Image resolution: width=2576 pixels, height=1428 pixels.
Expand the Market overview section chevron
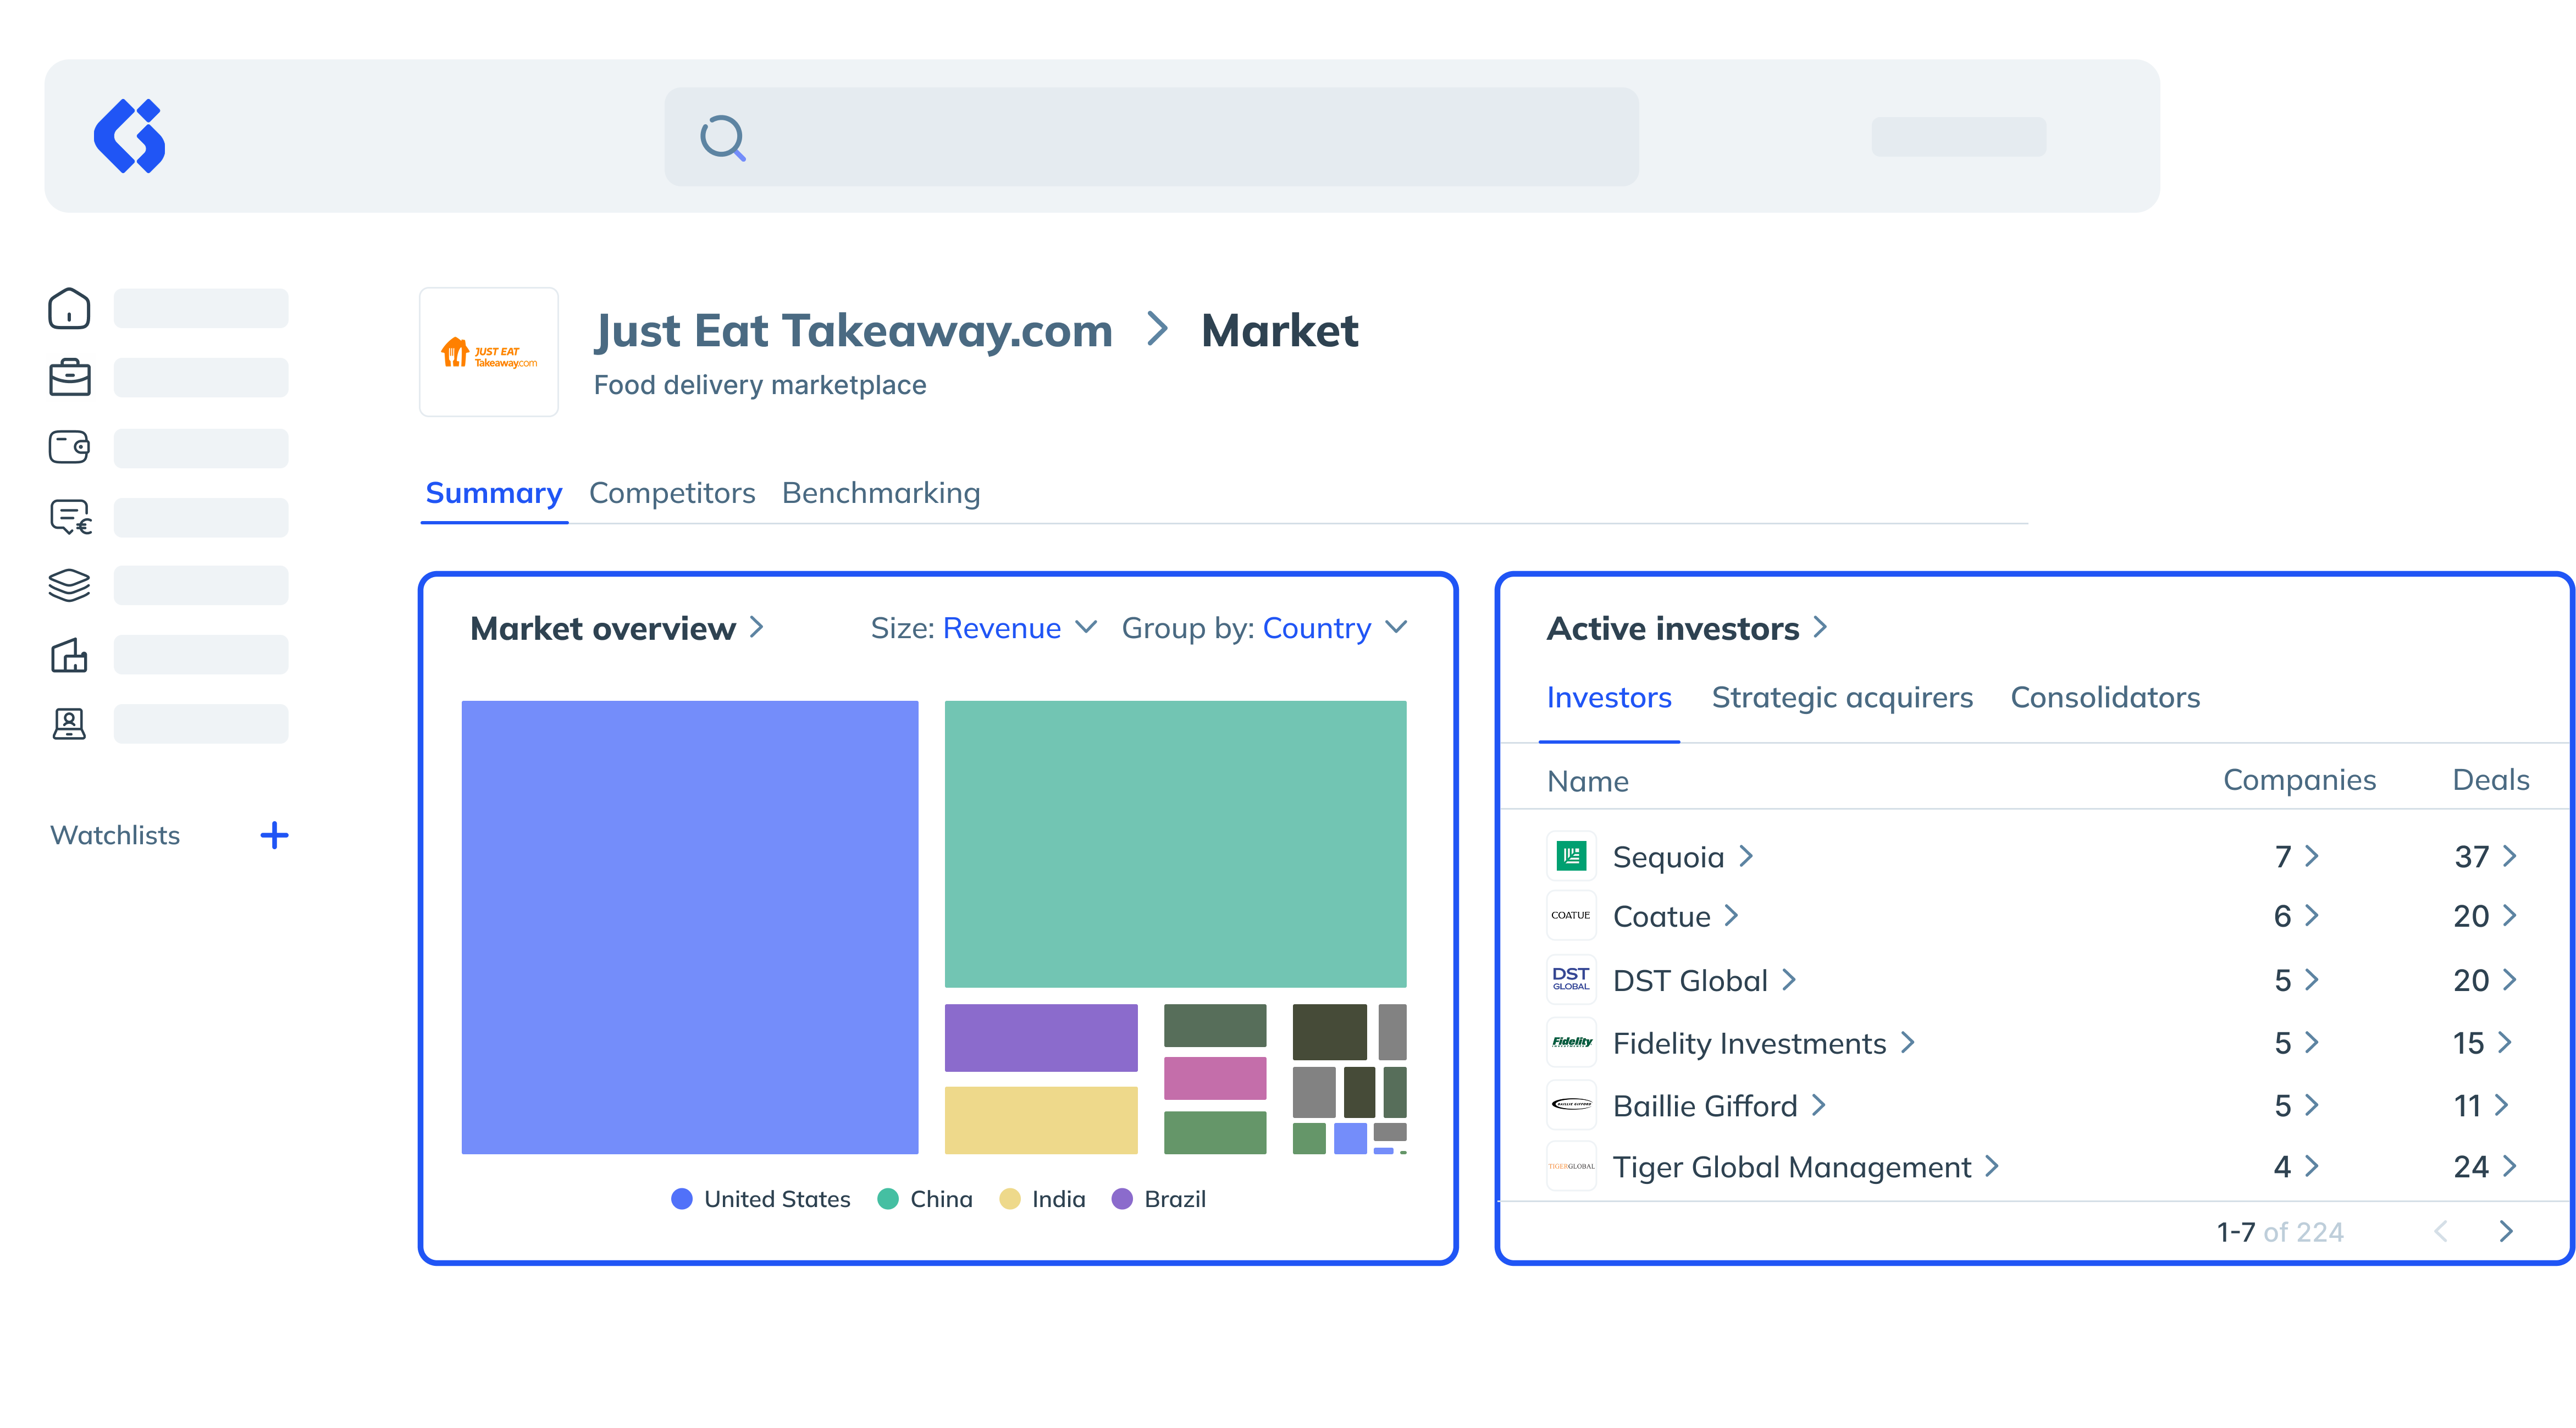[757, 627]
